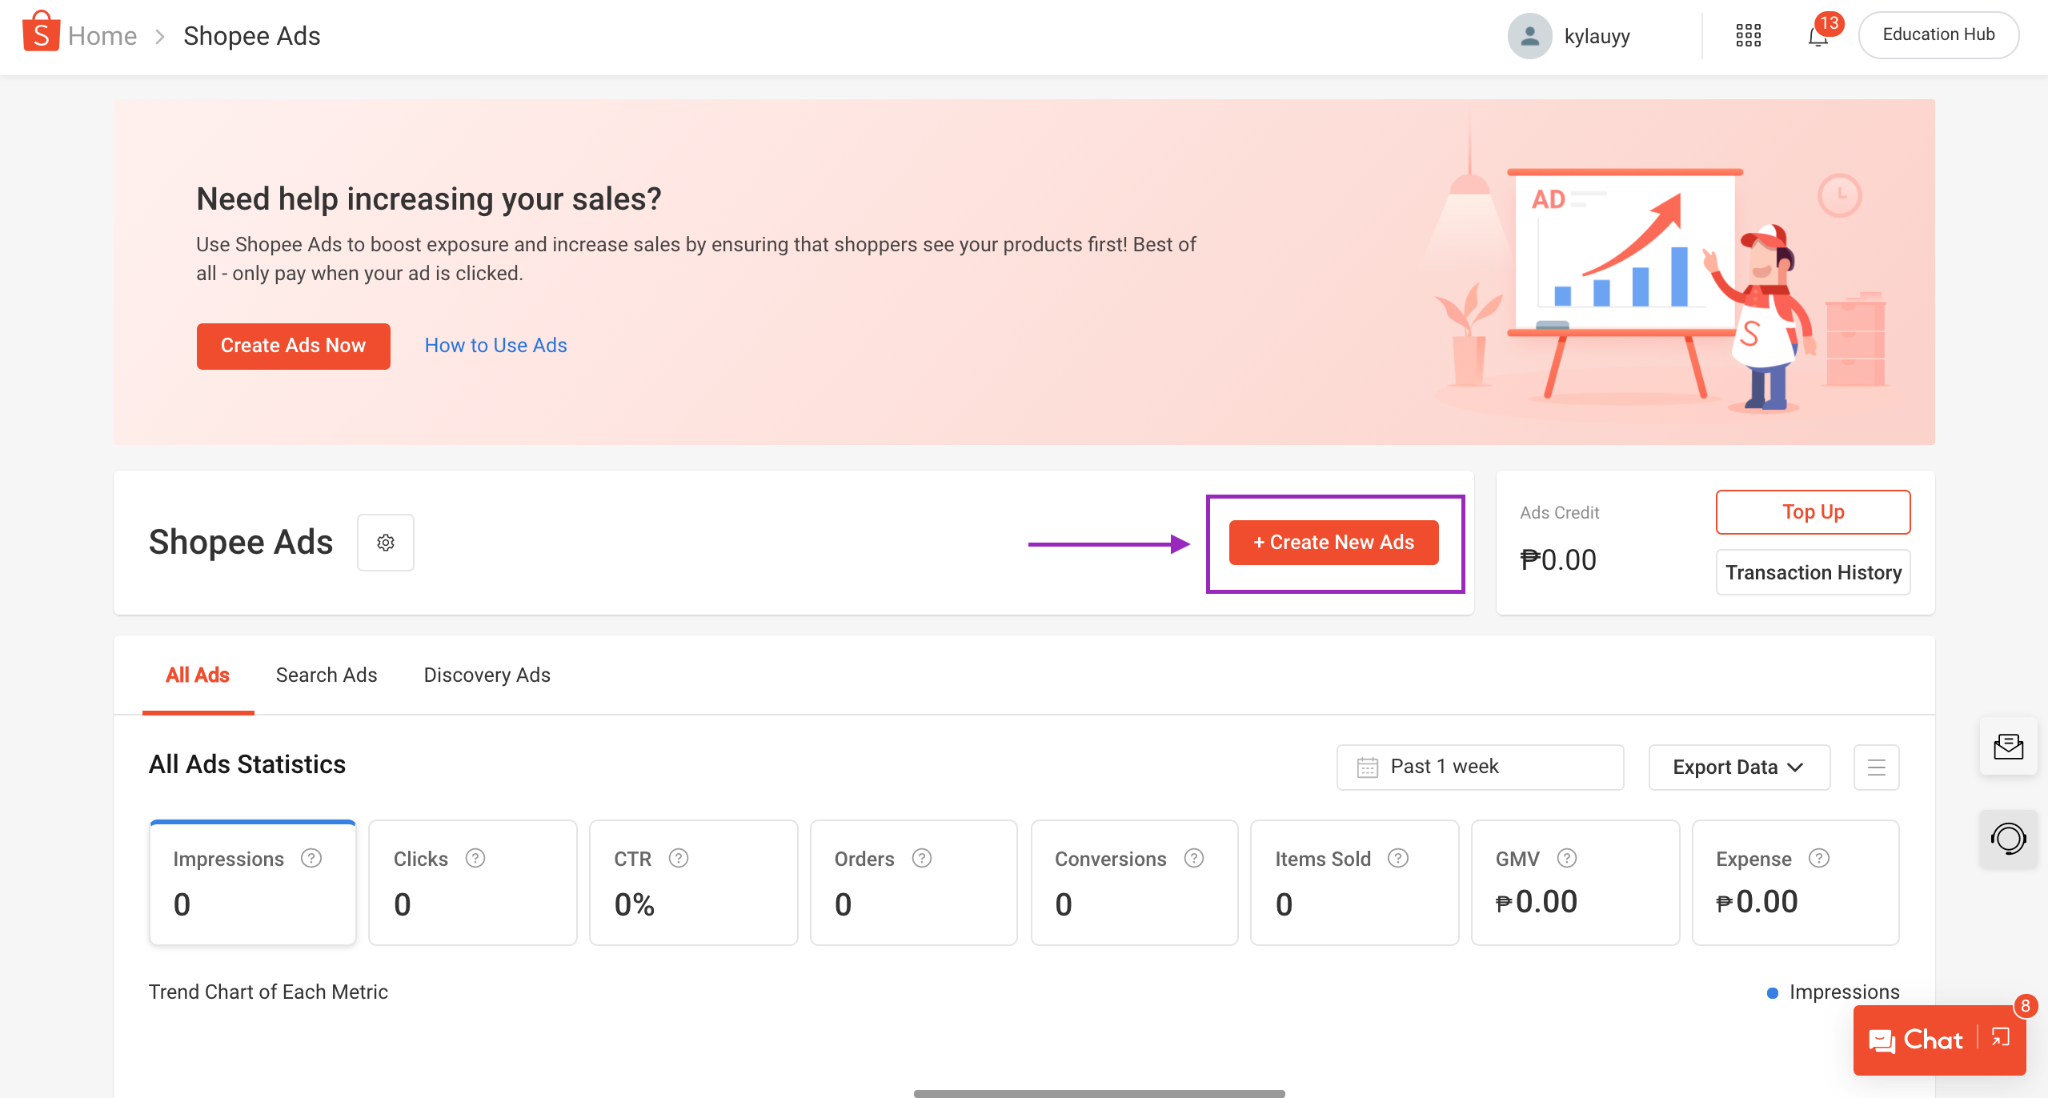Toggle the Impressions chart legend item
This screenshot has width=2048, height=1098.
(1833, 992)
